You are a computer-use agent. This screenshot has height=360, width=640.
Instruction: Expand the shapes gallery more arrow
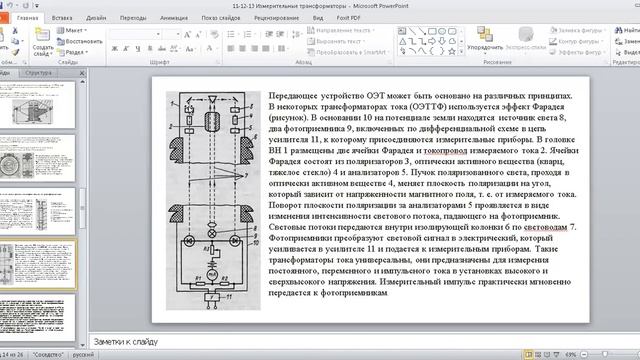(462, 52)
